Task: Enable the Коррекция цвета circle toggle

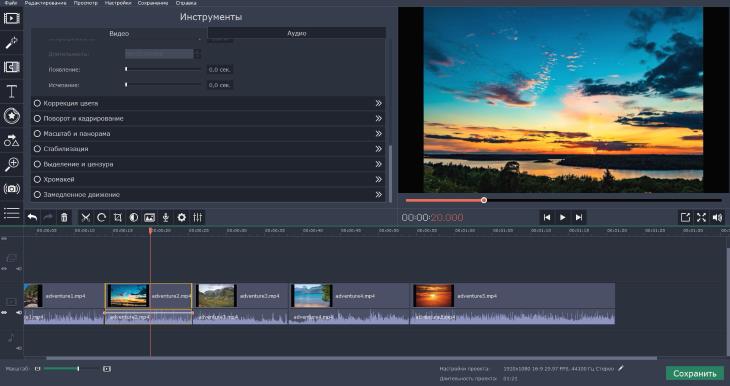Action: tap(37, 103)
